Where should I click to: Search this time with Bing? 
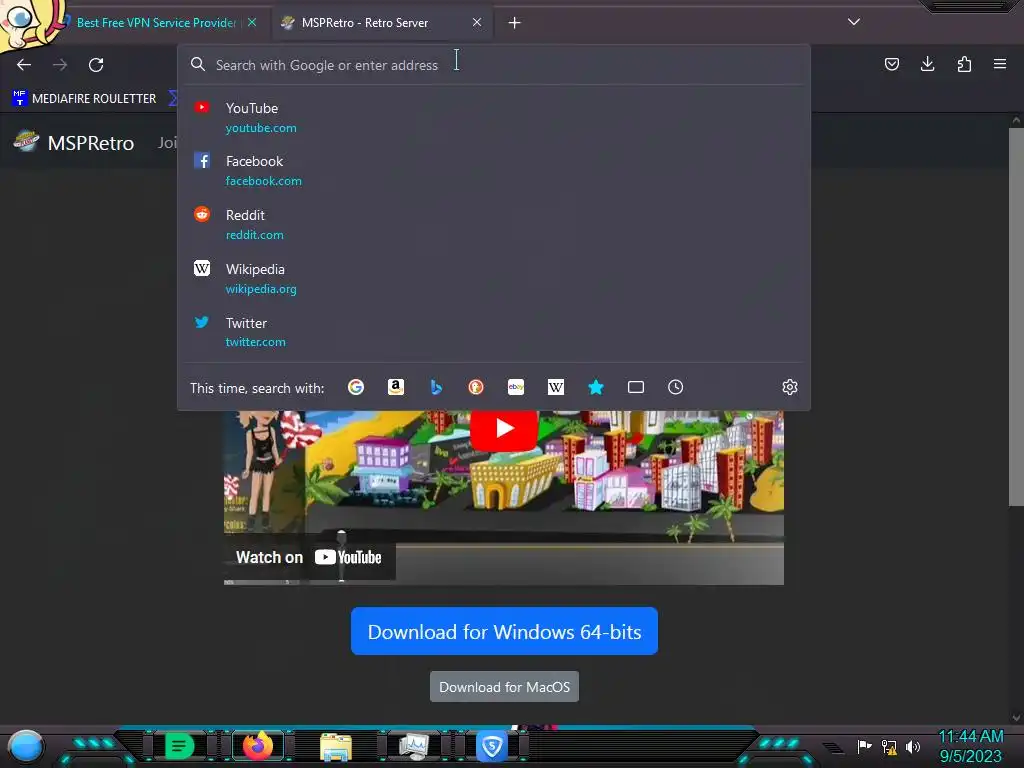(x=436, y=387)
